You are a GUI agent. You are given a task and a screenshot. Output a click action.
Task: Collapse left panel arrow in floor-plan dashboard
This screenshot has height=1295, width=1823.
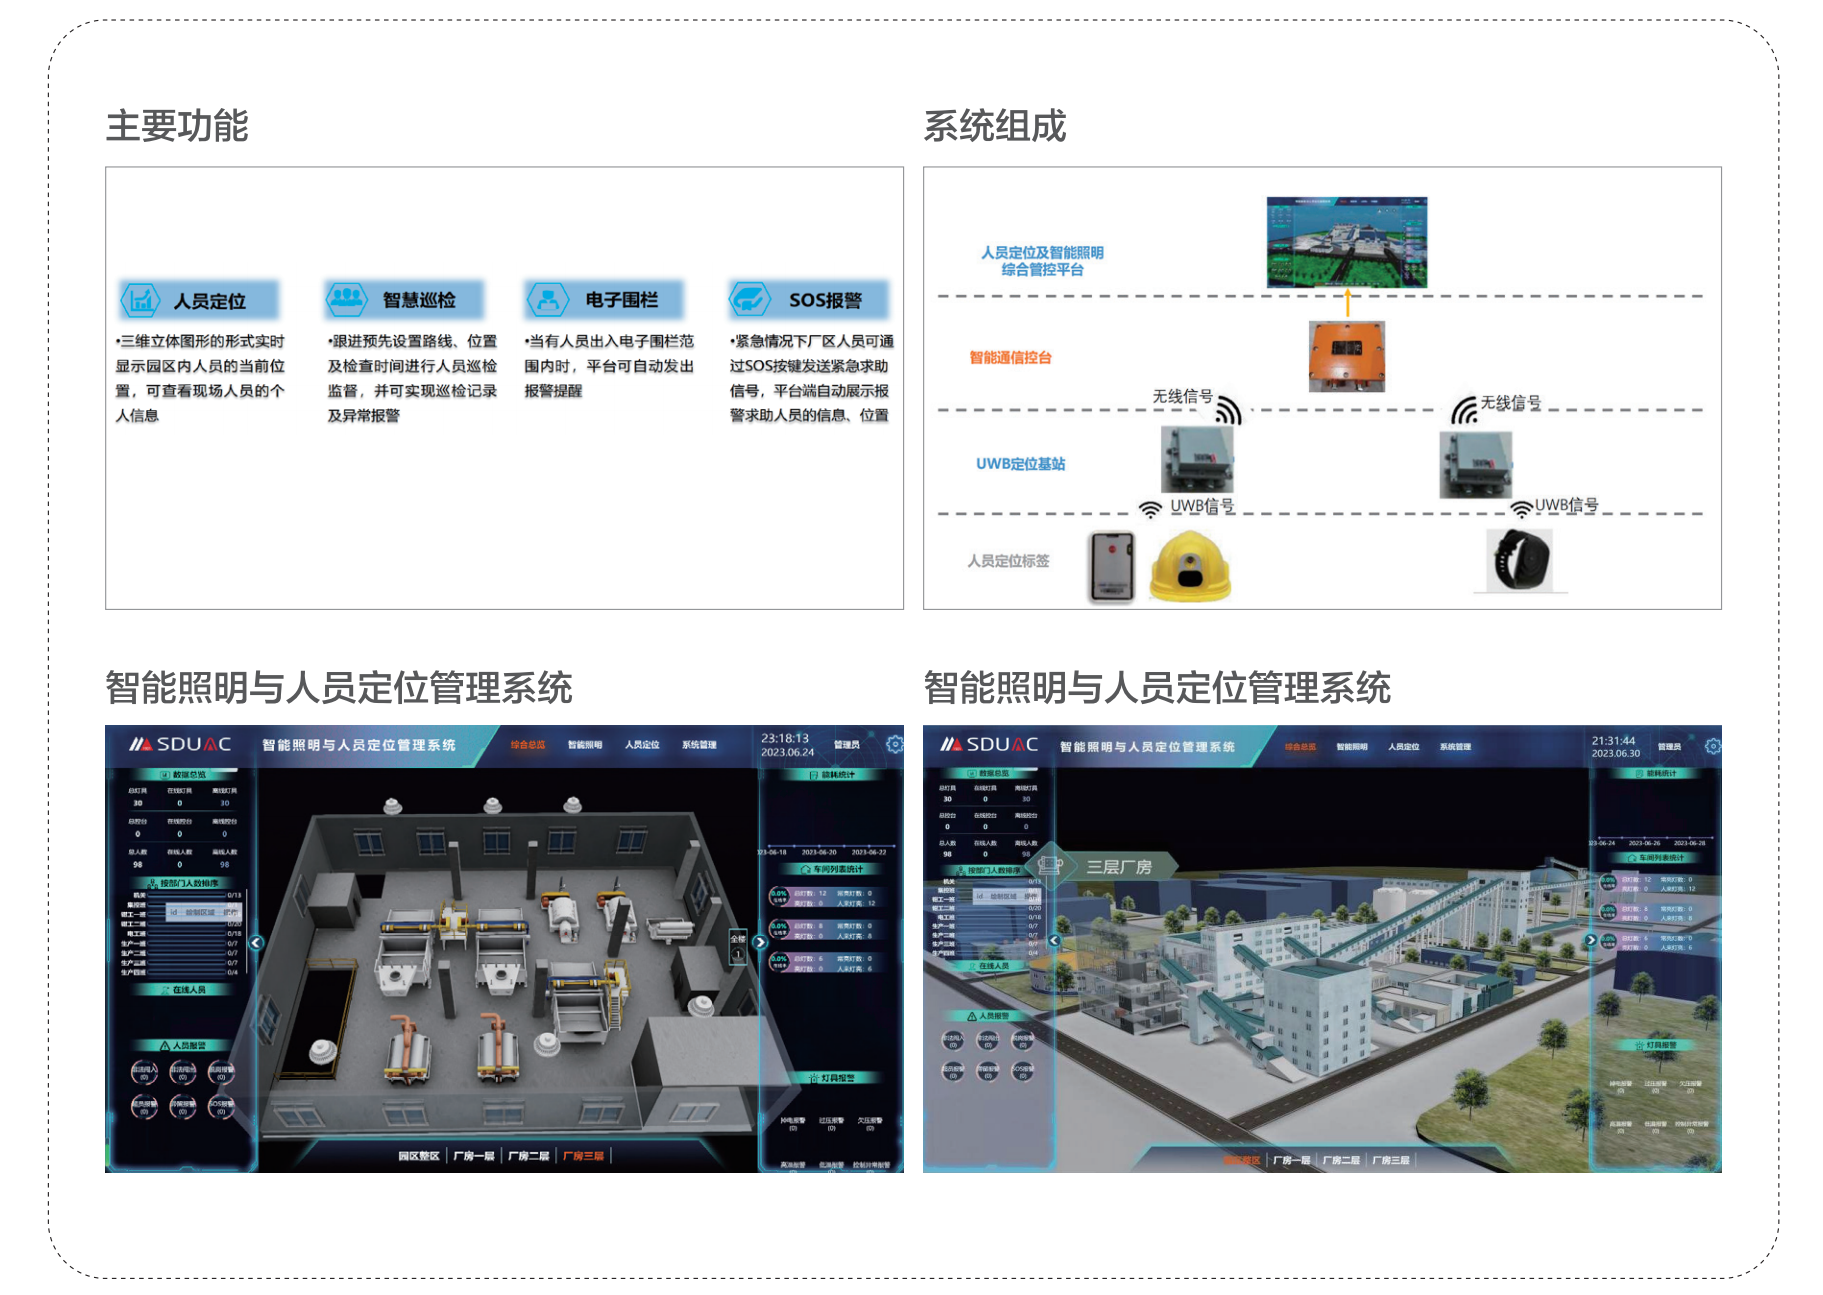point(256,942)
